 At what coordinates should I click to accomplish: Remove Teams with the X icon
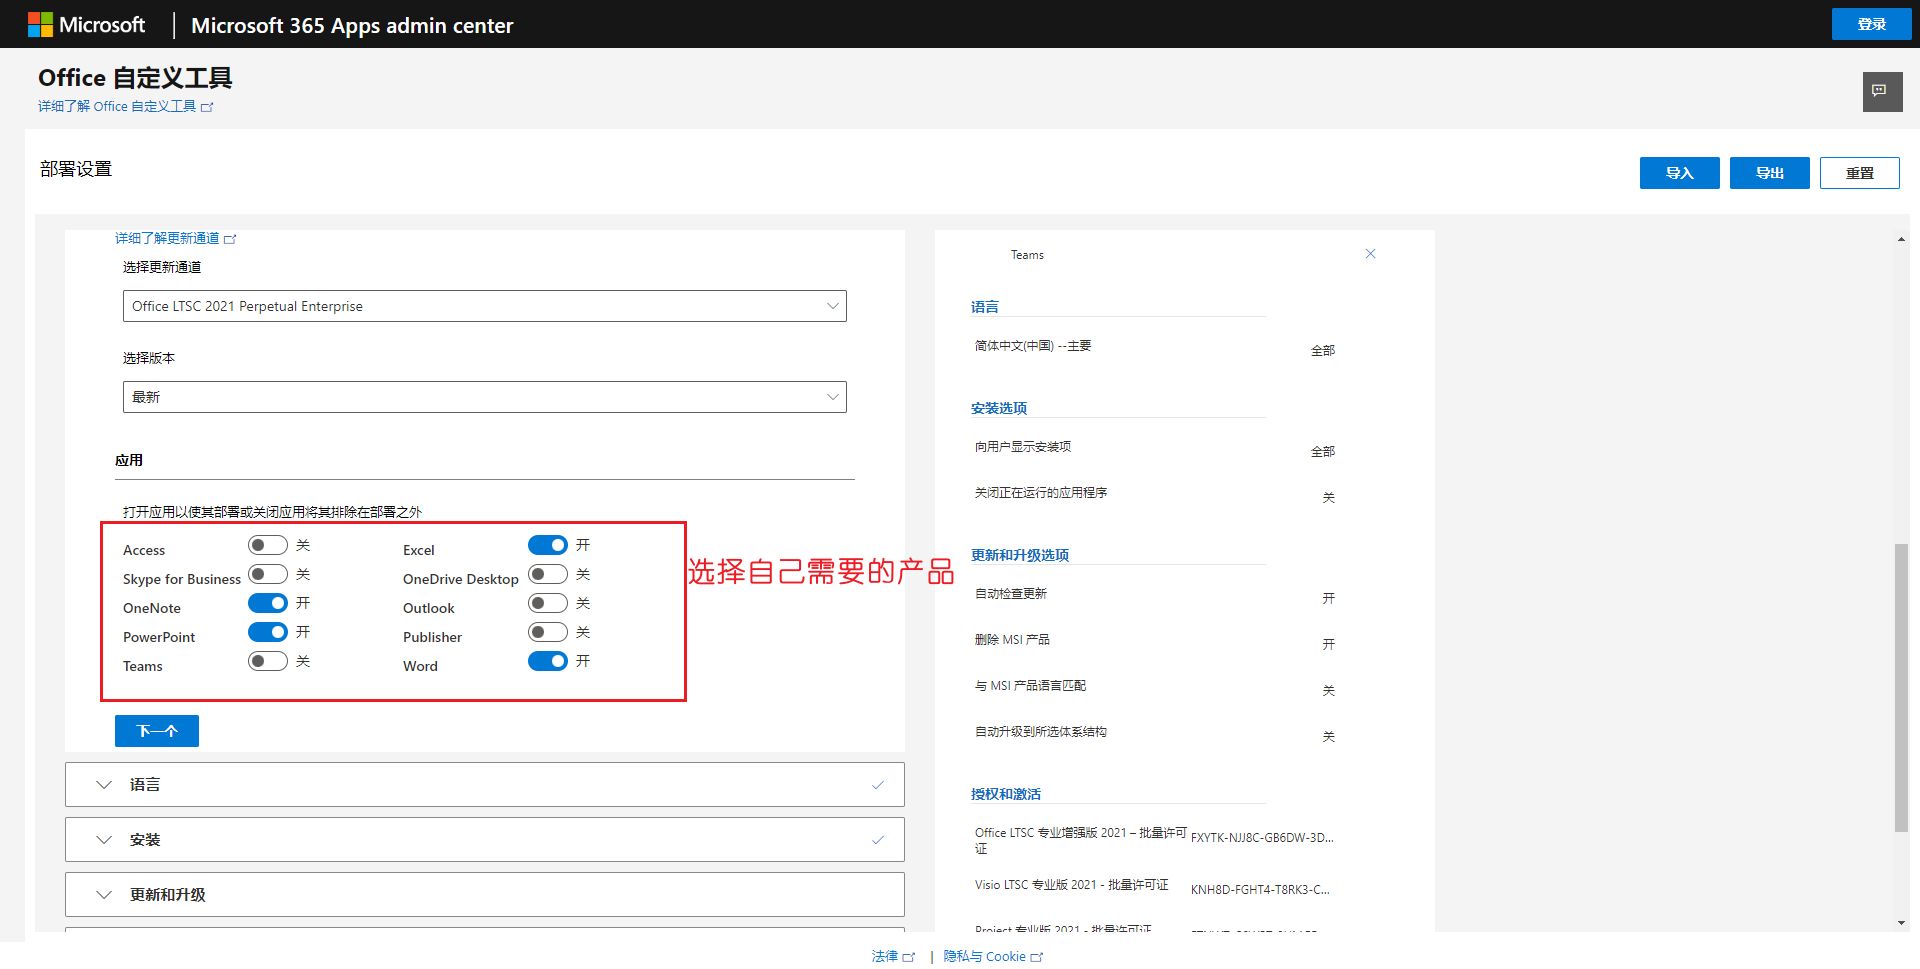point(1370,254)
